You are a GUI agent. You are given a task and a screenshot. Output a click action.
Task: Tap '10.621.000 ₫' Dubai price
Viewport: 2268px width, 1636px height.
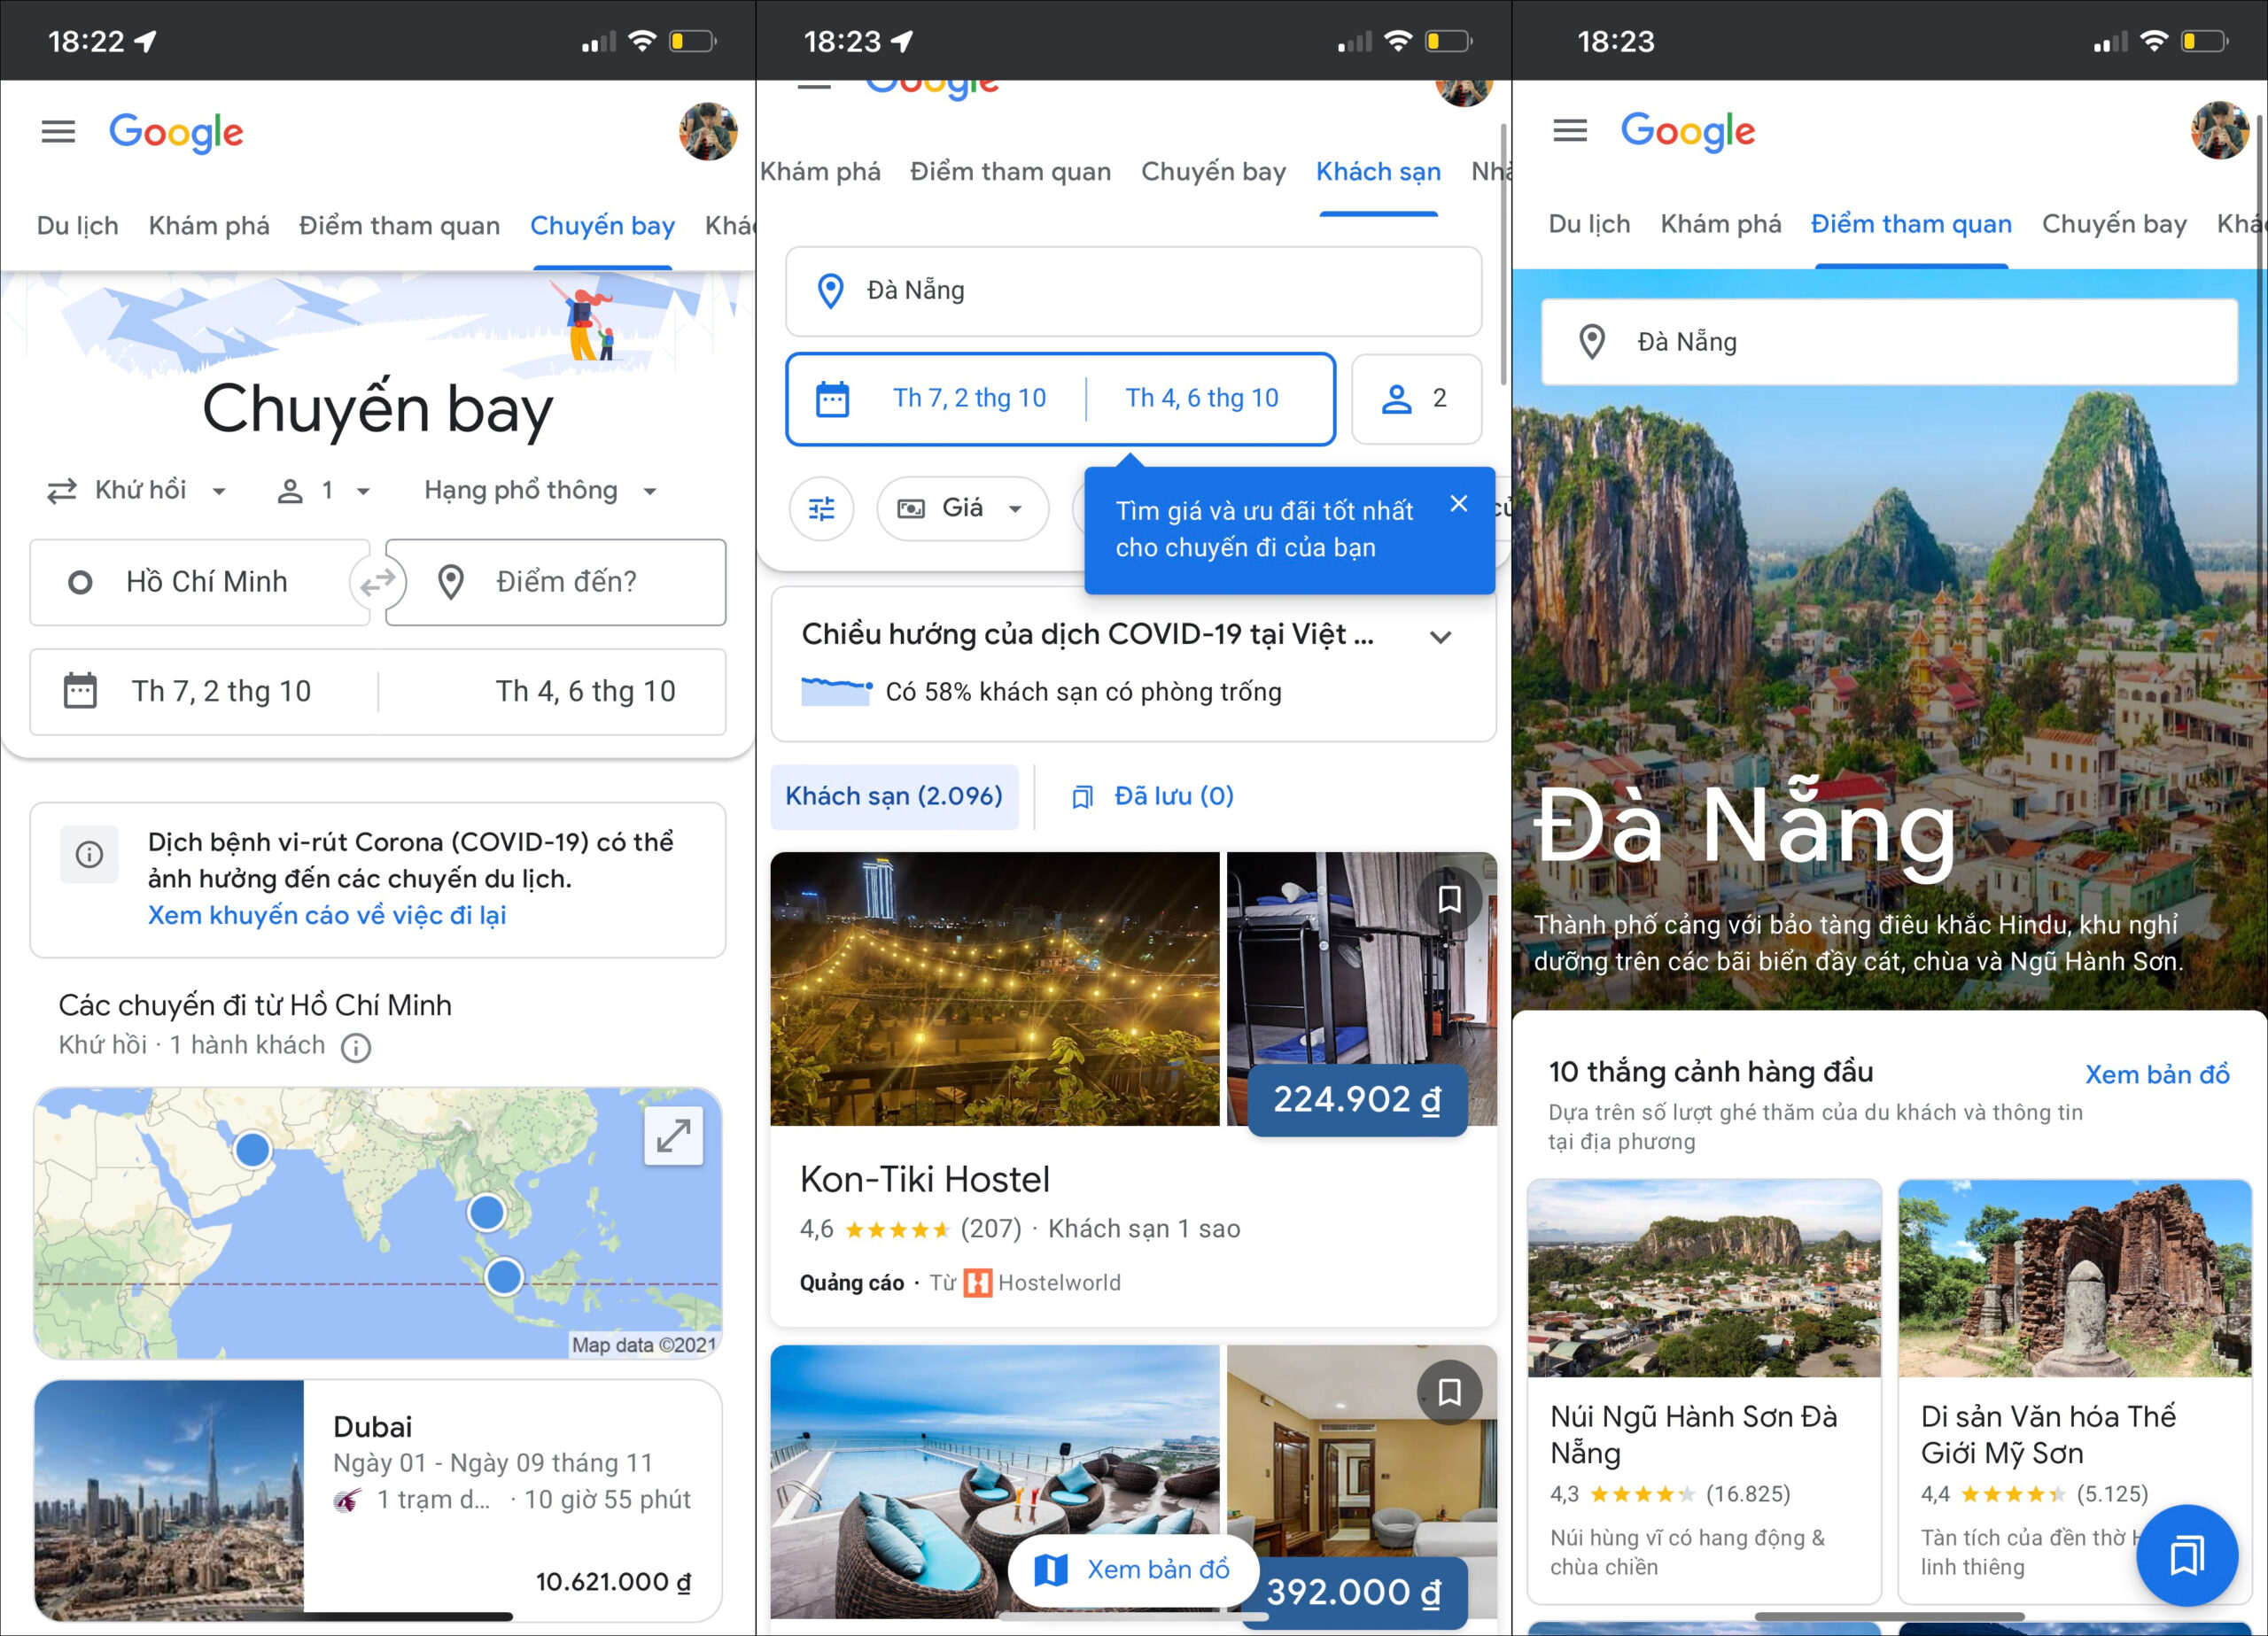(613, 1582)
